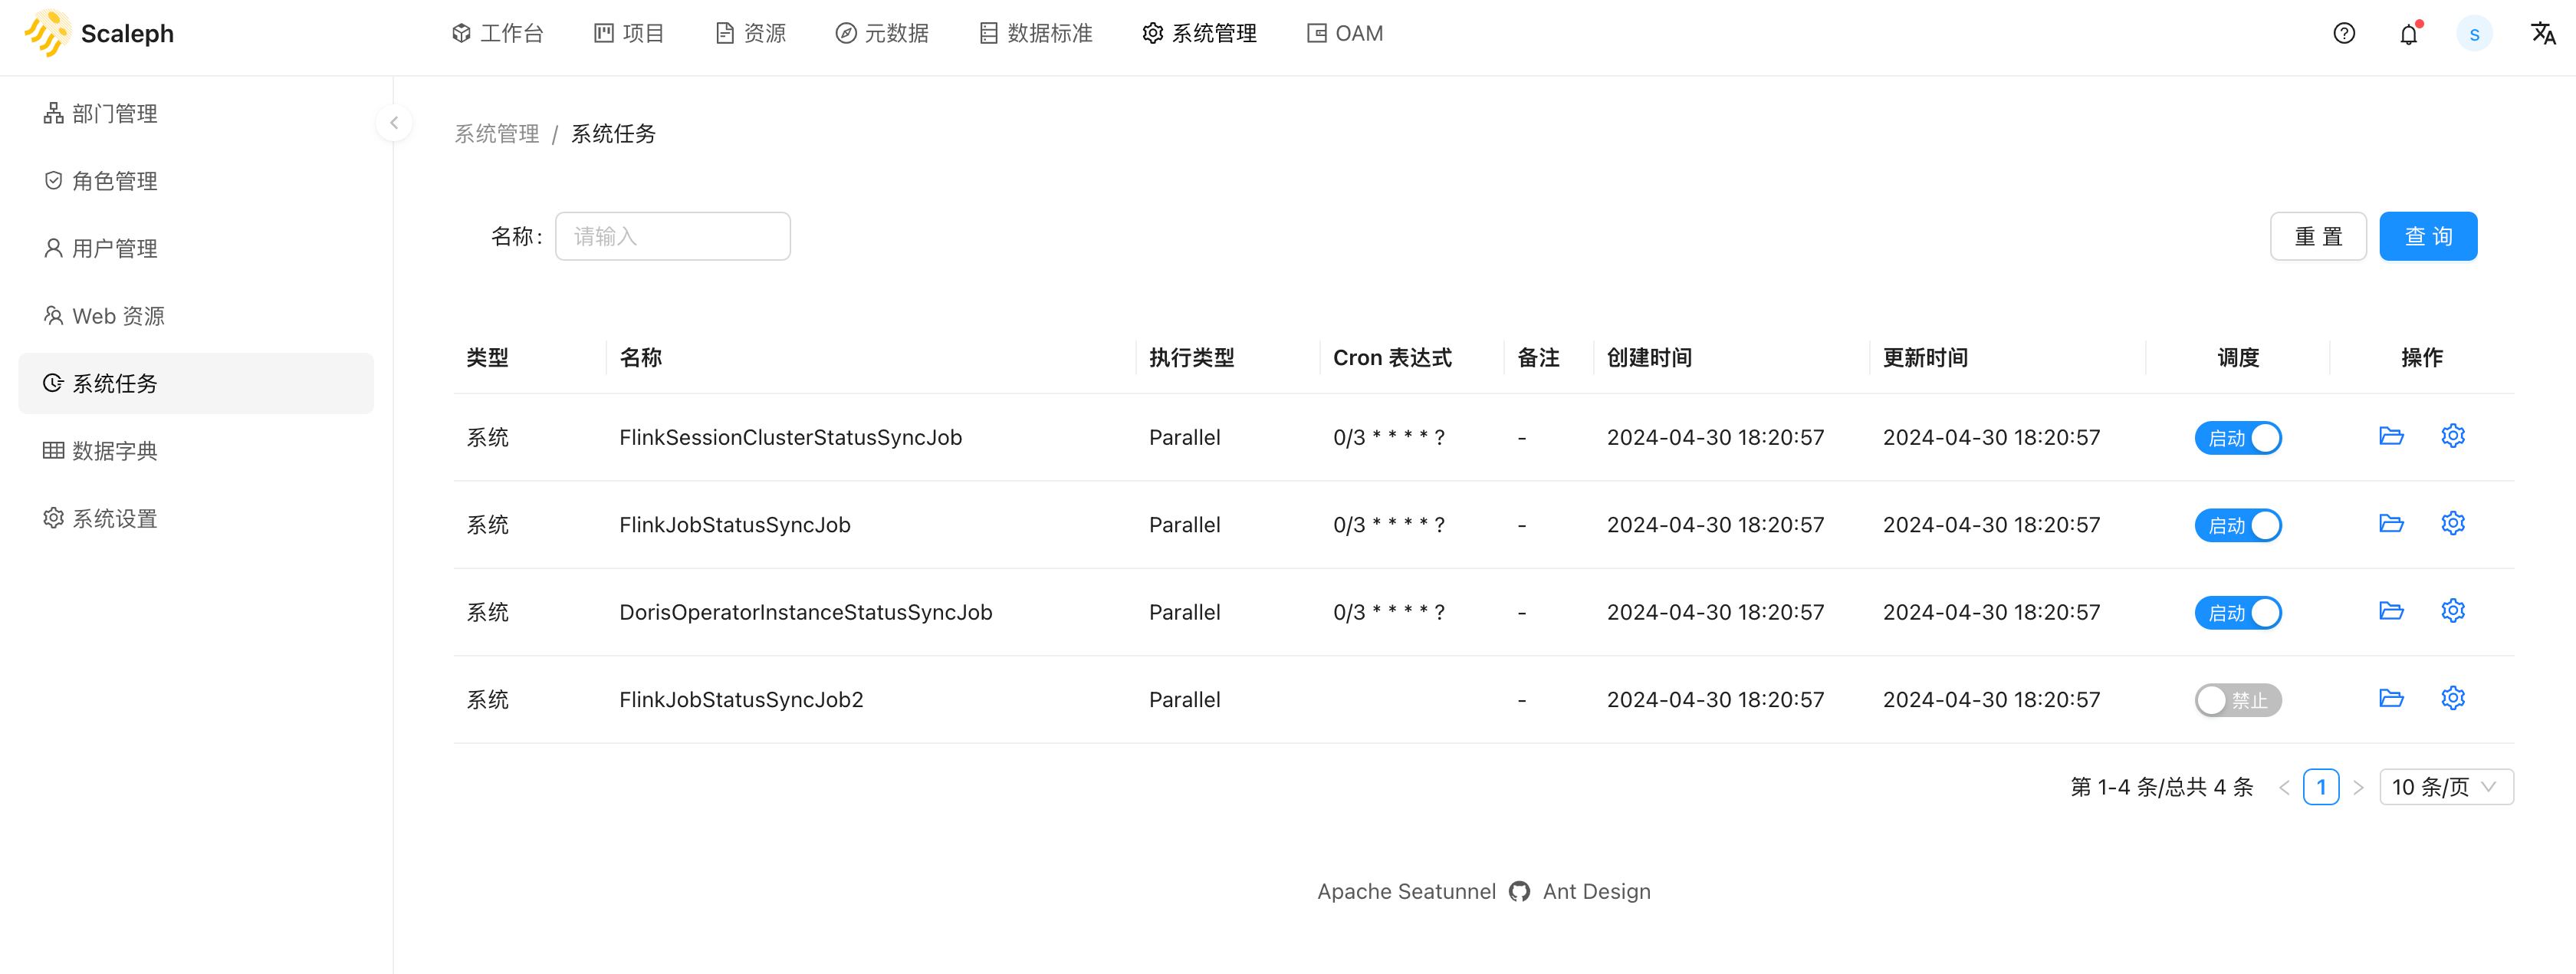Click the 执行类型 column header
This screenshot has height=974, width=2576.
point(1191,358)
